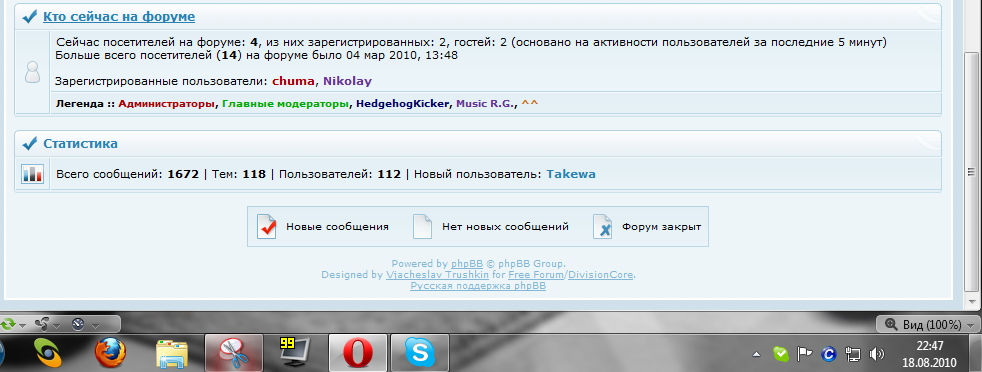Click the 'Нет новых сообщений' blank page icon
The width and height of the screenshot is (982, 372).
click(423, 226)
